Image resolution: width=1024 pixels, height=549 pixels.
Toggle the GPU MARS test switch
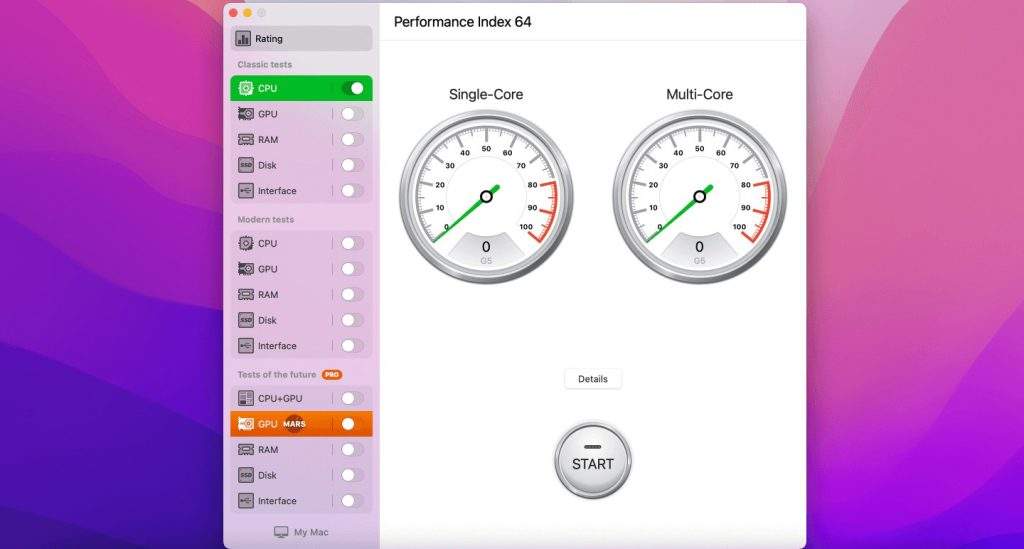pyautogui.click(x=351, y=424)
